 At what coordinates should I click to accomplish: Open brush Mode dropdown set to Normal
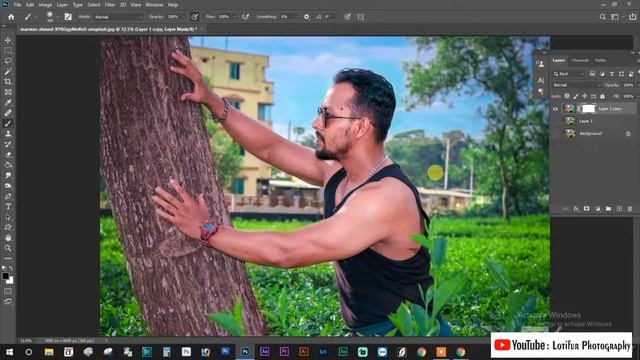118,17
